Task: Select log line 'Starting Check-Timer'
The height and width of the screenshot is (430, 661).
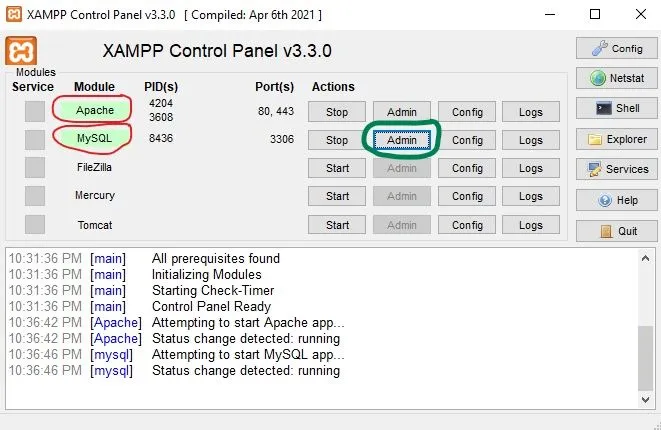Action: (x=213, y=290)
